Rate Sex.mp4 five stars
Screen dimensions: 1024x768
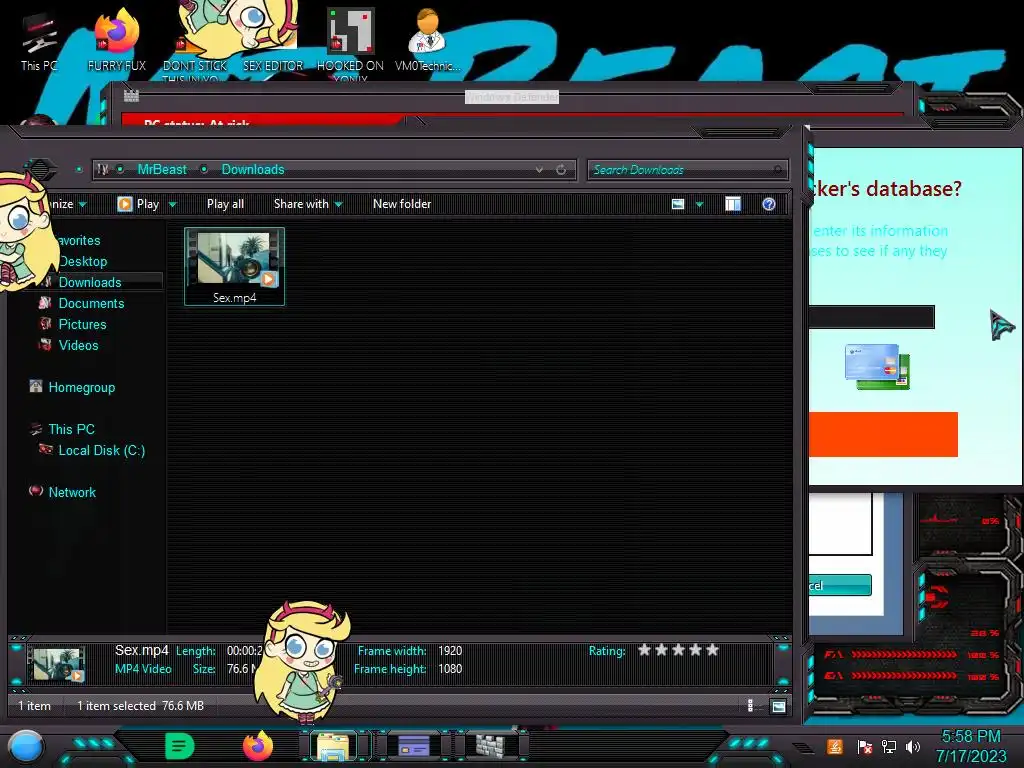click(712, 650)
